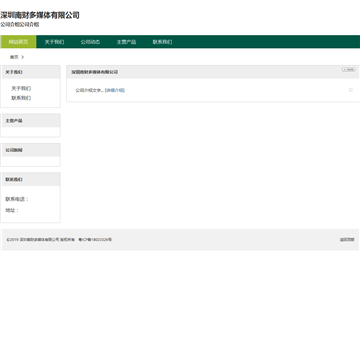The width and height of the screenshot is (360, 360).
Task: Click 返回顶部 link in the footer
Action: coord(347,239)
